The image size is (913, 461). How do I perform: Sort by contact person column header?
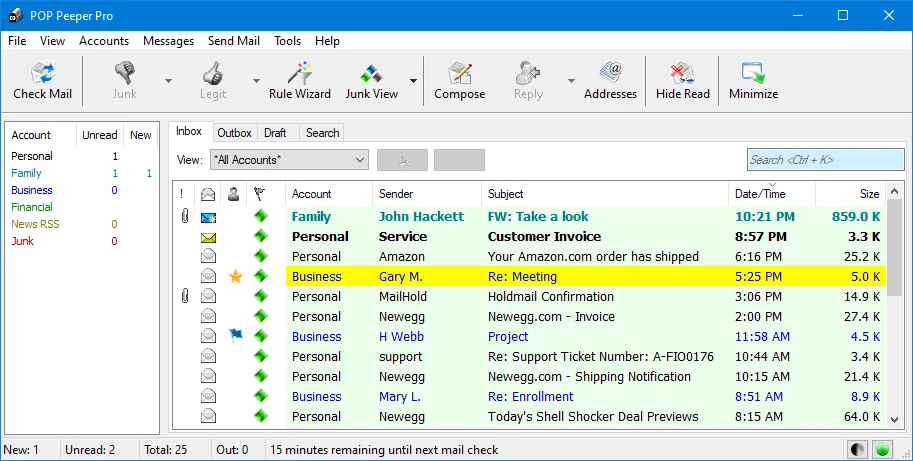coord(233,194)
